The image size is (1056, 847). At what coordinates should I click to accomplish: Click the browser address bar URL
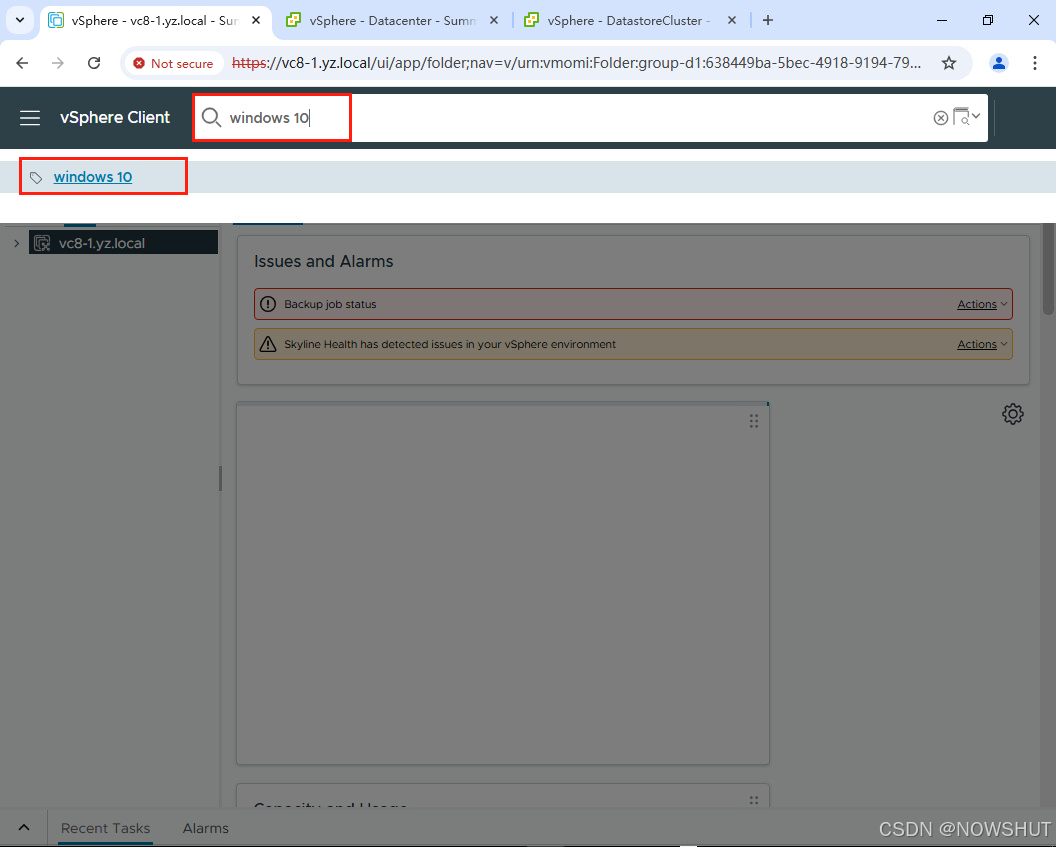(576, 63)
